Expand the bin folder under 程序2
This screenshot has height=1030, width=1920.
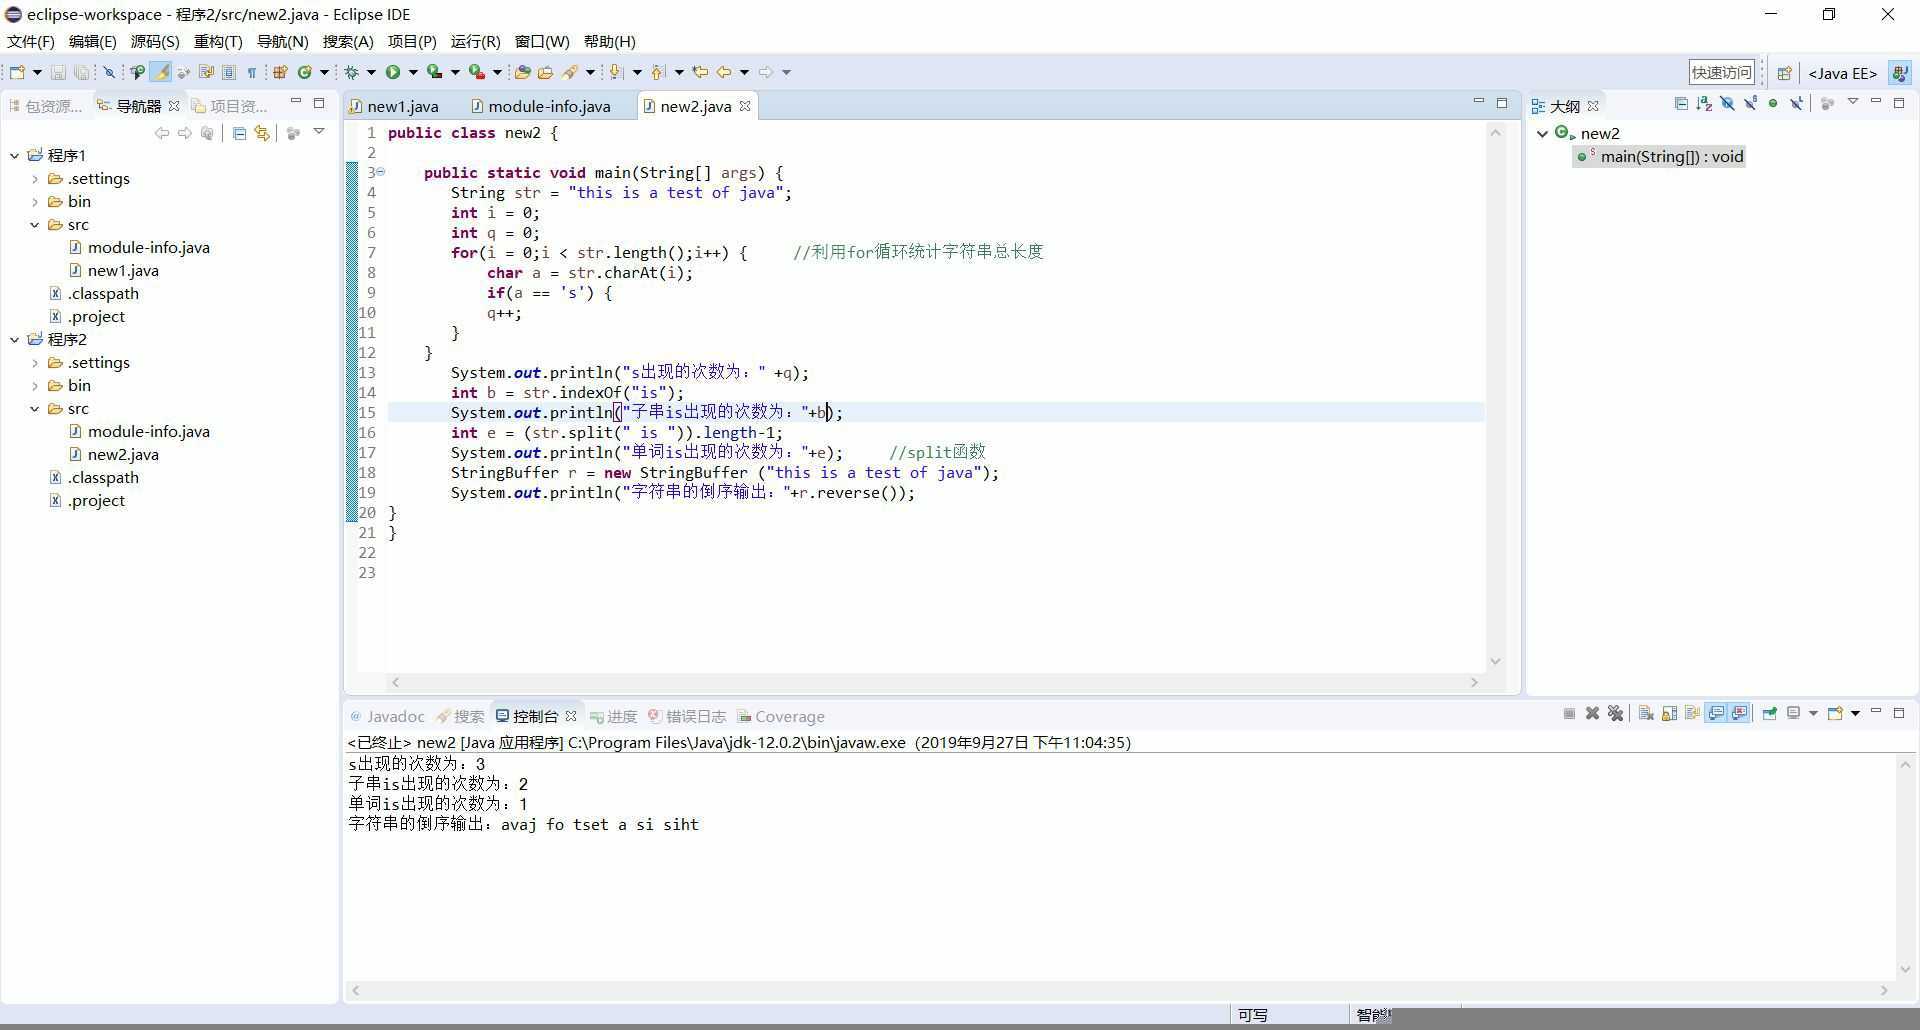[x=35, y=385]
